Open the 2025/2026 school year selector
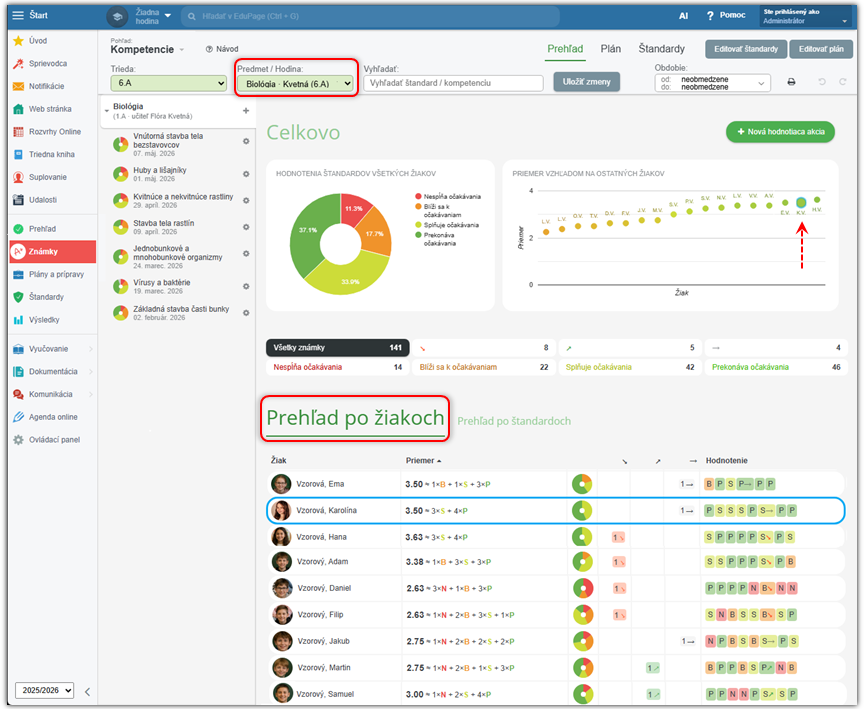 pos(45,690)
